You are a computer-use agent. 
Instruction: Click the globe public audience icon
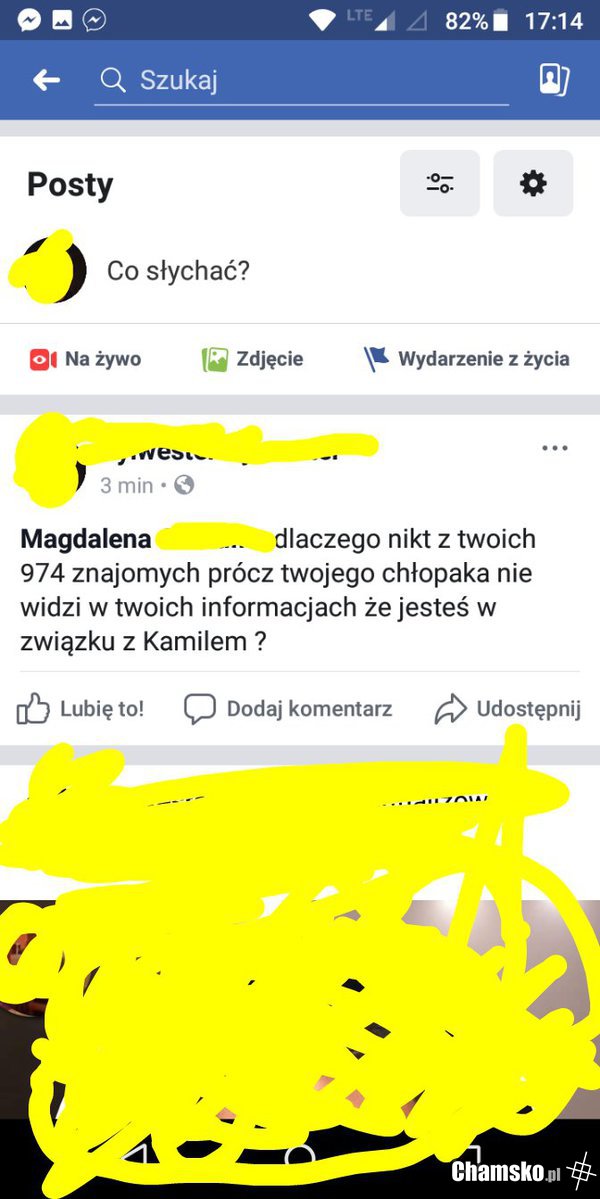click(x=184, y=485)
